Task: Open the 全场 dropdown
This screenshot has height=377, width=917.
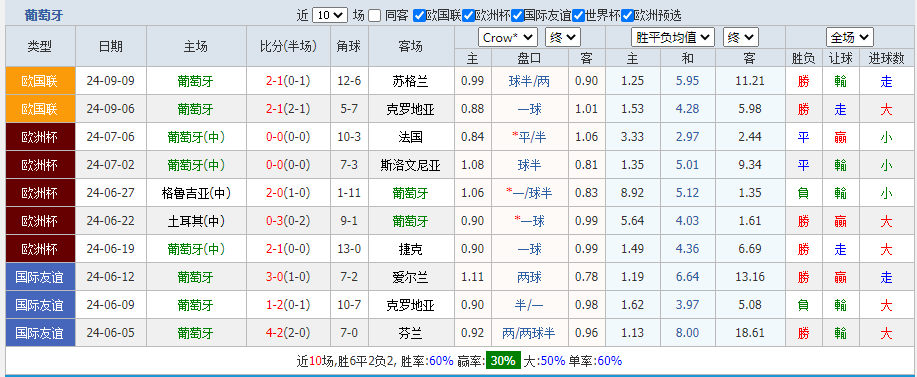Action: (850, 38)
